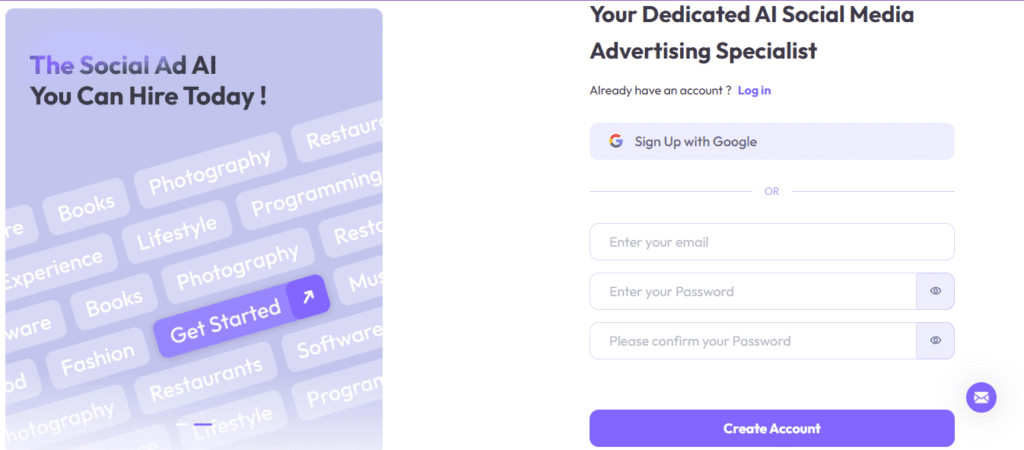Switch to the first carousel slide indicator

coord(182,425)
